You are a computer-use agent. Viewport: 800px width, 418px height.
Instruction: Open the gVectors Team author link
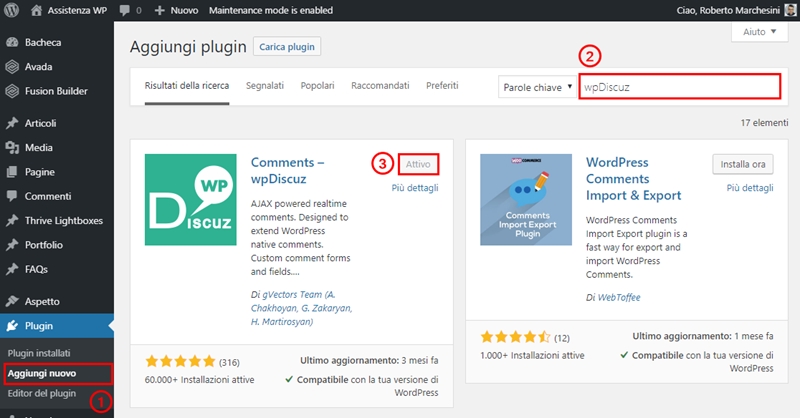coord(302,308)
